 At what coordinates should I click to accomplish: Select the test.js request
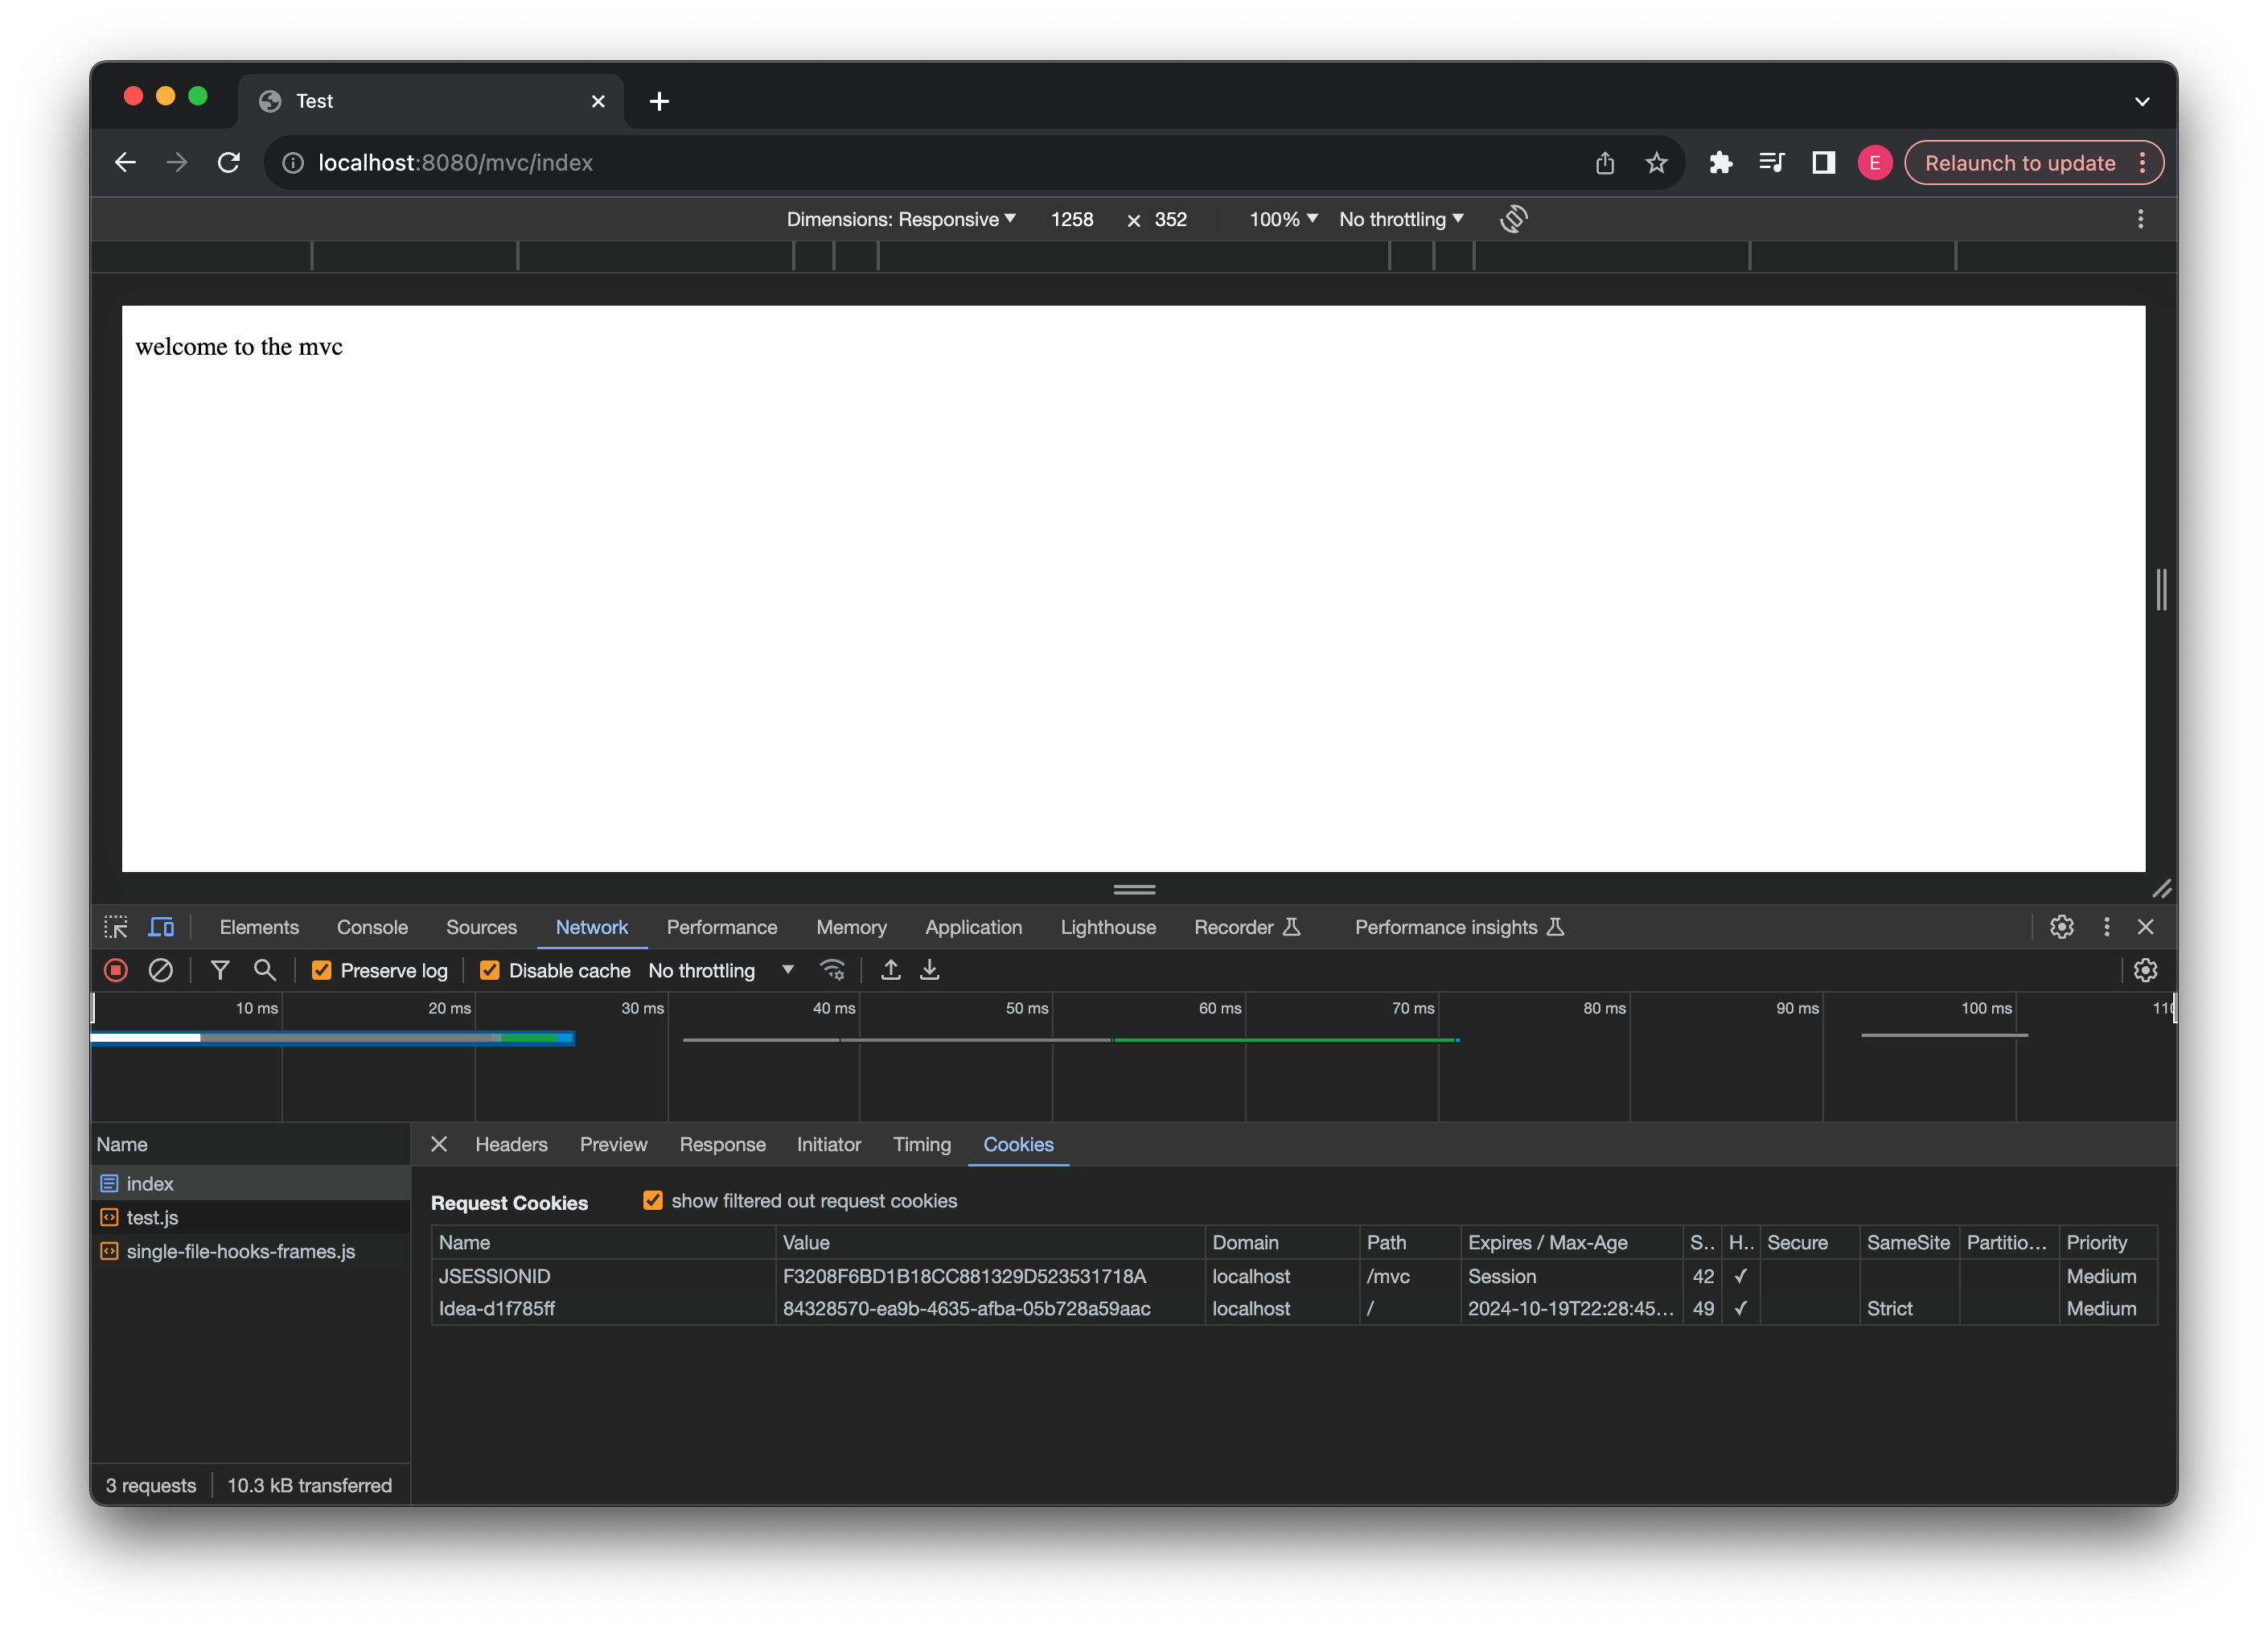coord(152,1217)
